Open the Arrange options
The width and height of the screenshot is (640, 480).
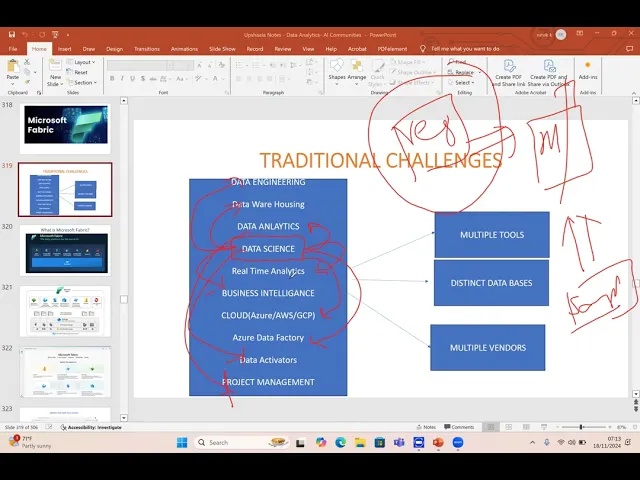pyautogui.click(x=357, y=71)
